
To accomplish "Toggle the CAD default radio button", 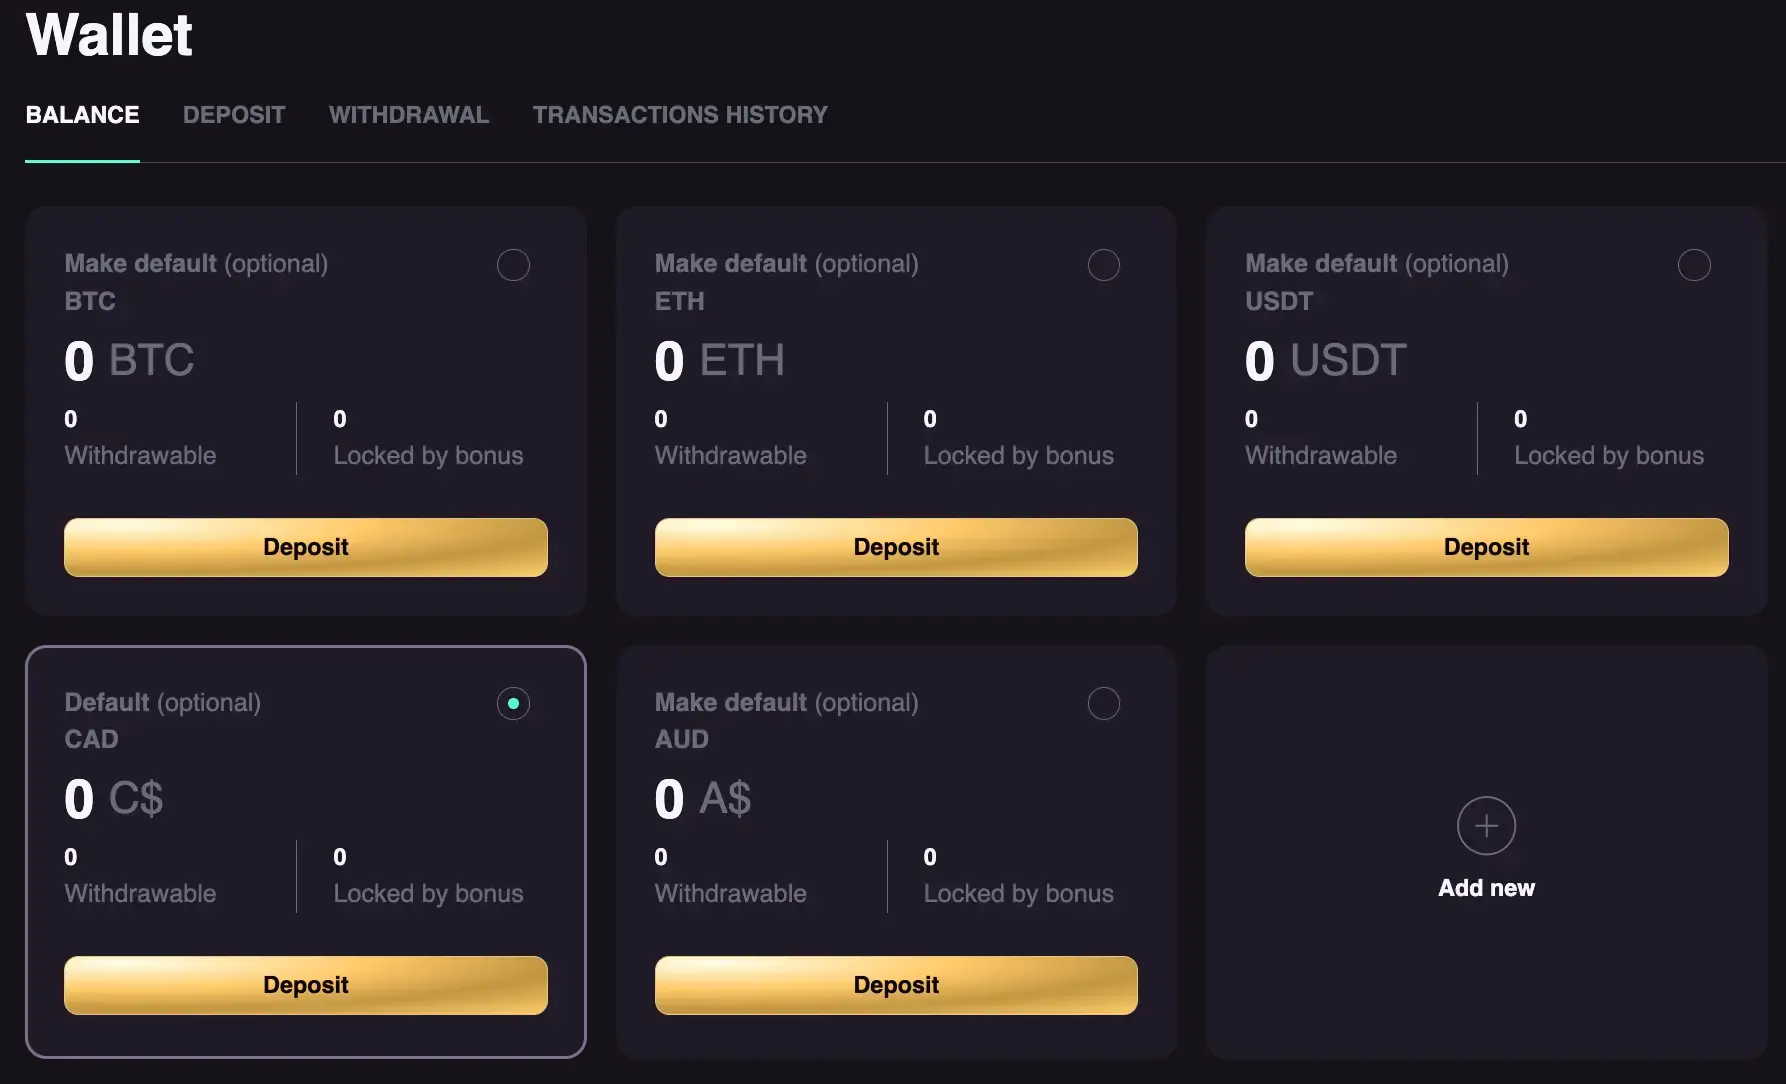I will [513, 703].
